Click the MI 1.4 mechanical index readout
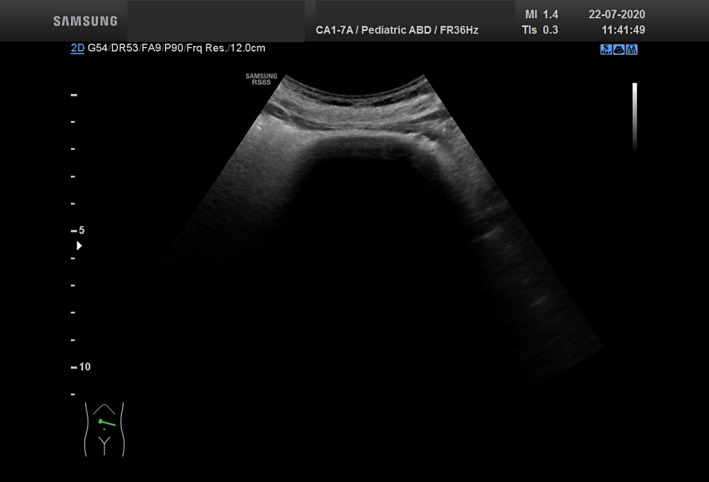709x482 pixels. pyautogui.click(x=541, y=14)
